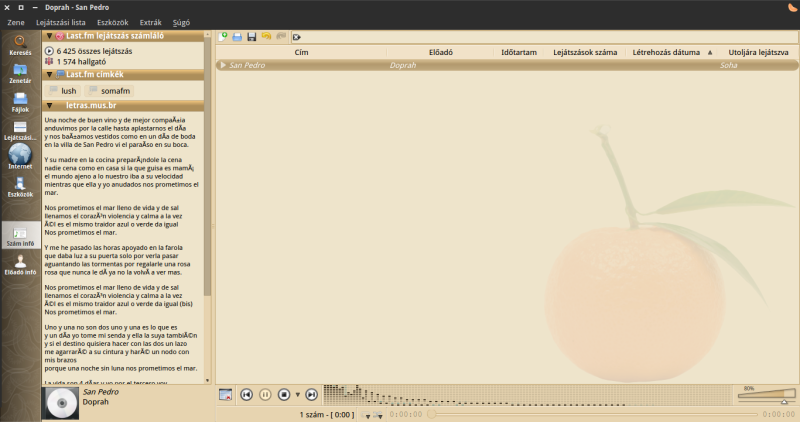
Task: Open the Keresés search sidebar tab
Action: click(x=20, y=45)
